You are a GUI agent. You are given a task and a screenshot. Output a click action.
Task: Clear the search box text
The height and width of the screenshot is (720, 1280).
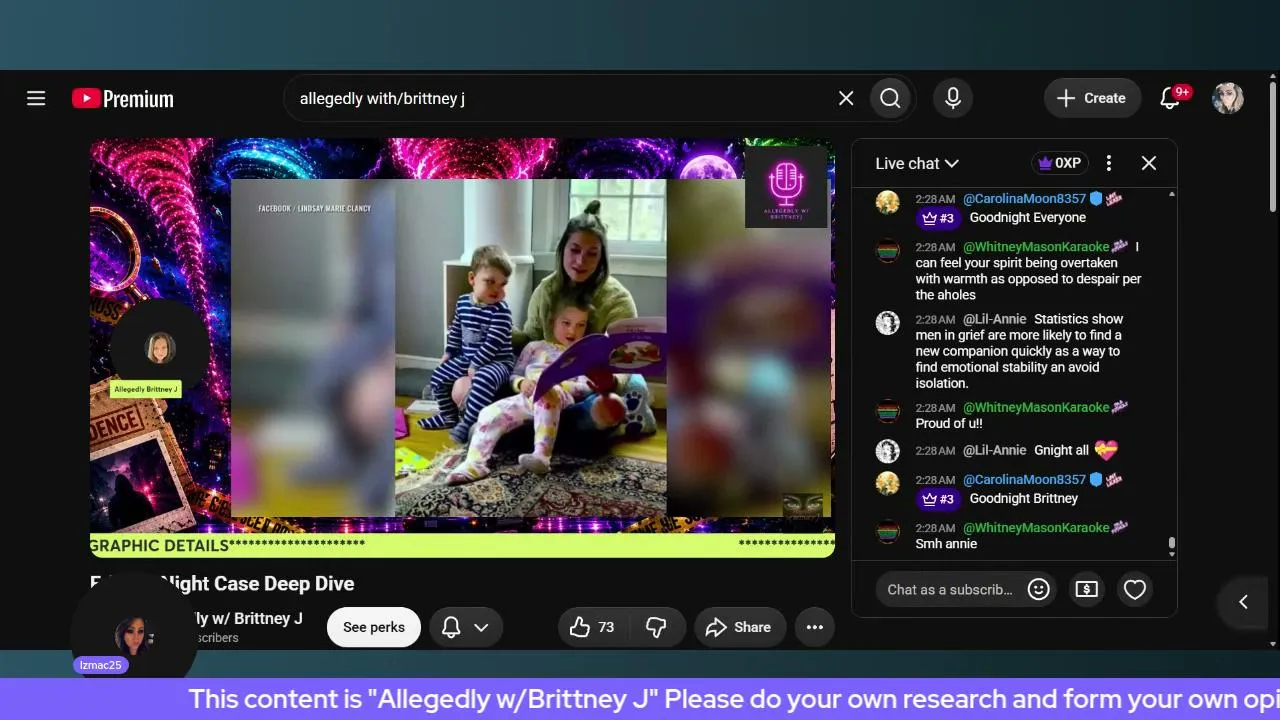click(846, 98)
